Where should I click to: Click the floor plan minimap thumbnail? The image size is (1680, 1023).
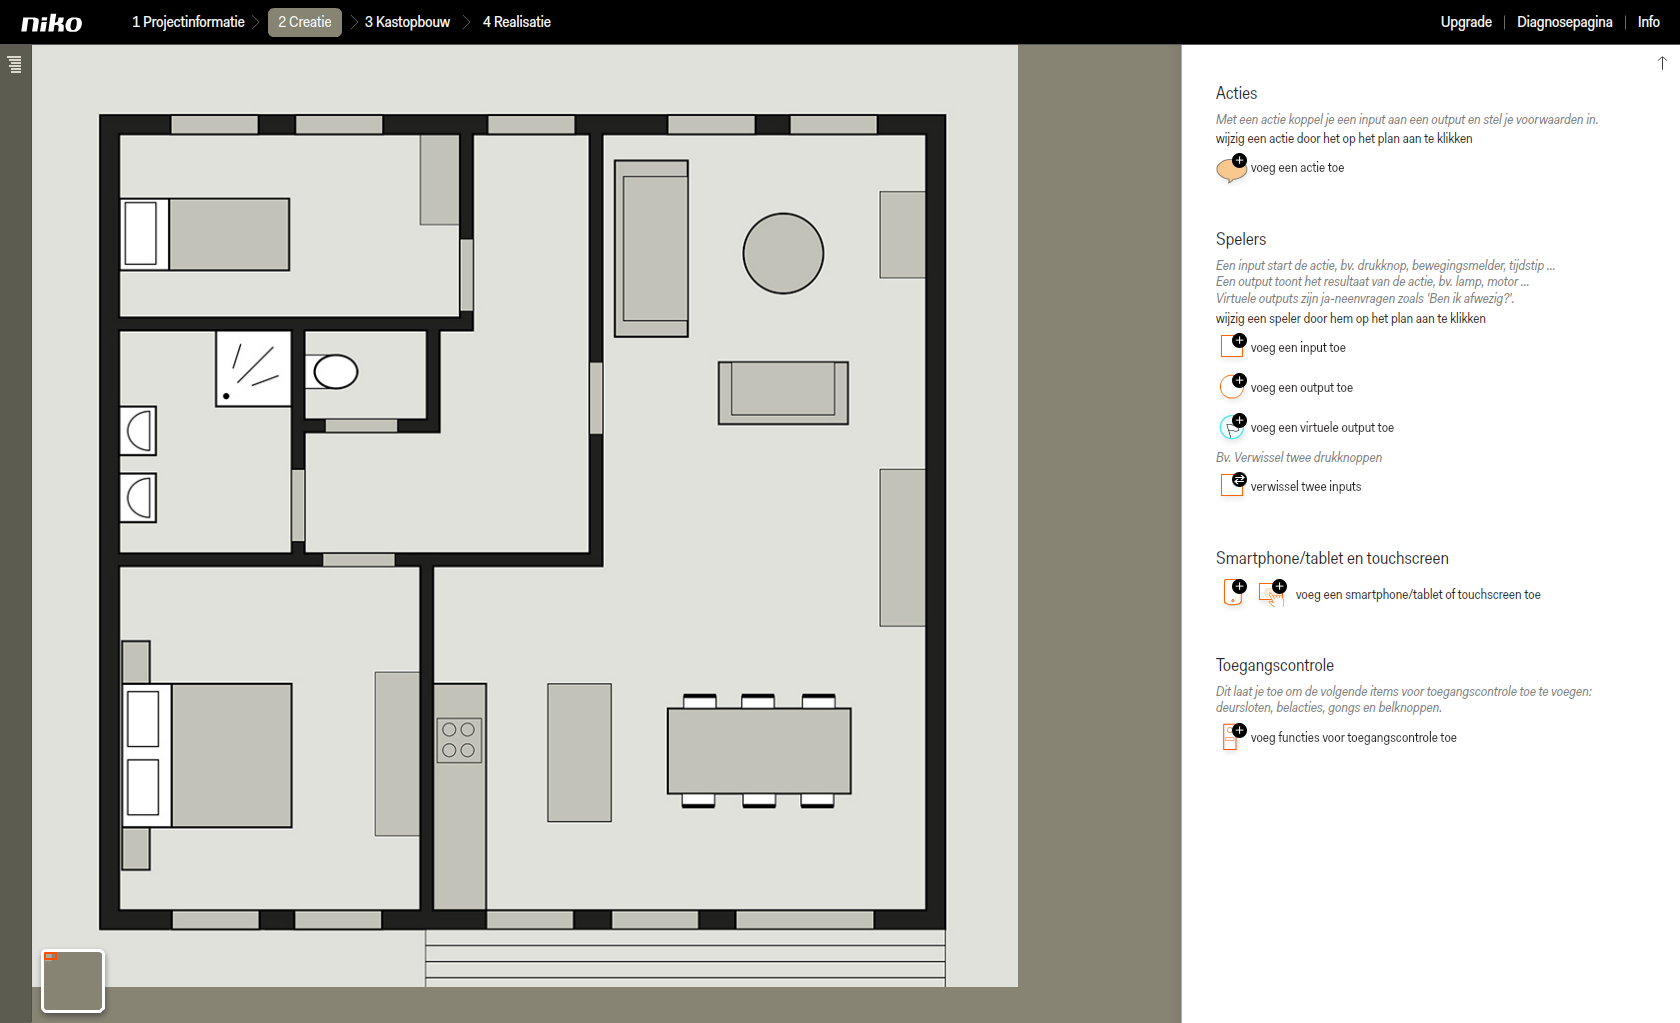point(73,981)
